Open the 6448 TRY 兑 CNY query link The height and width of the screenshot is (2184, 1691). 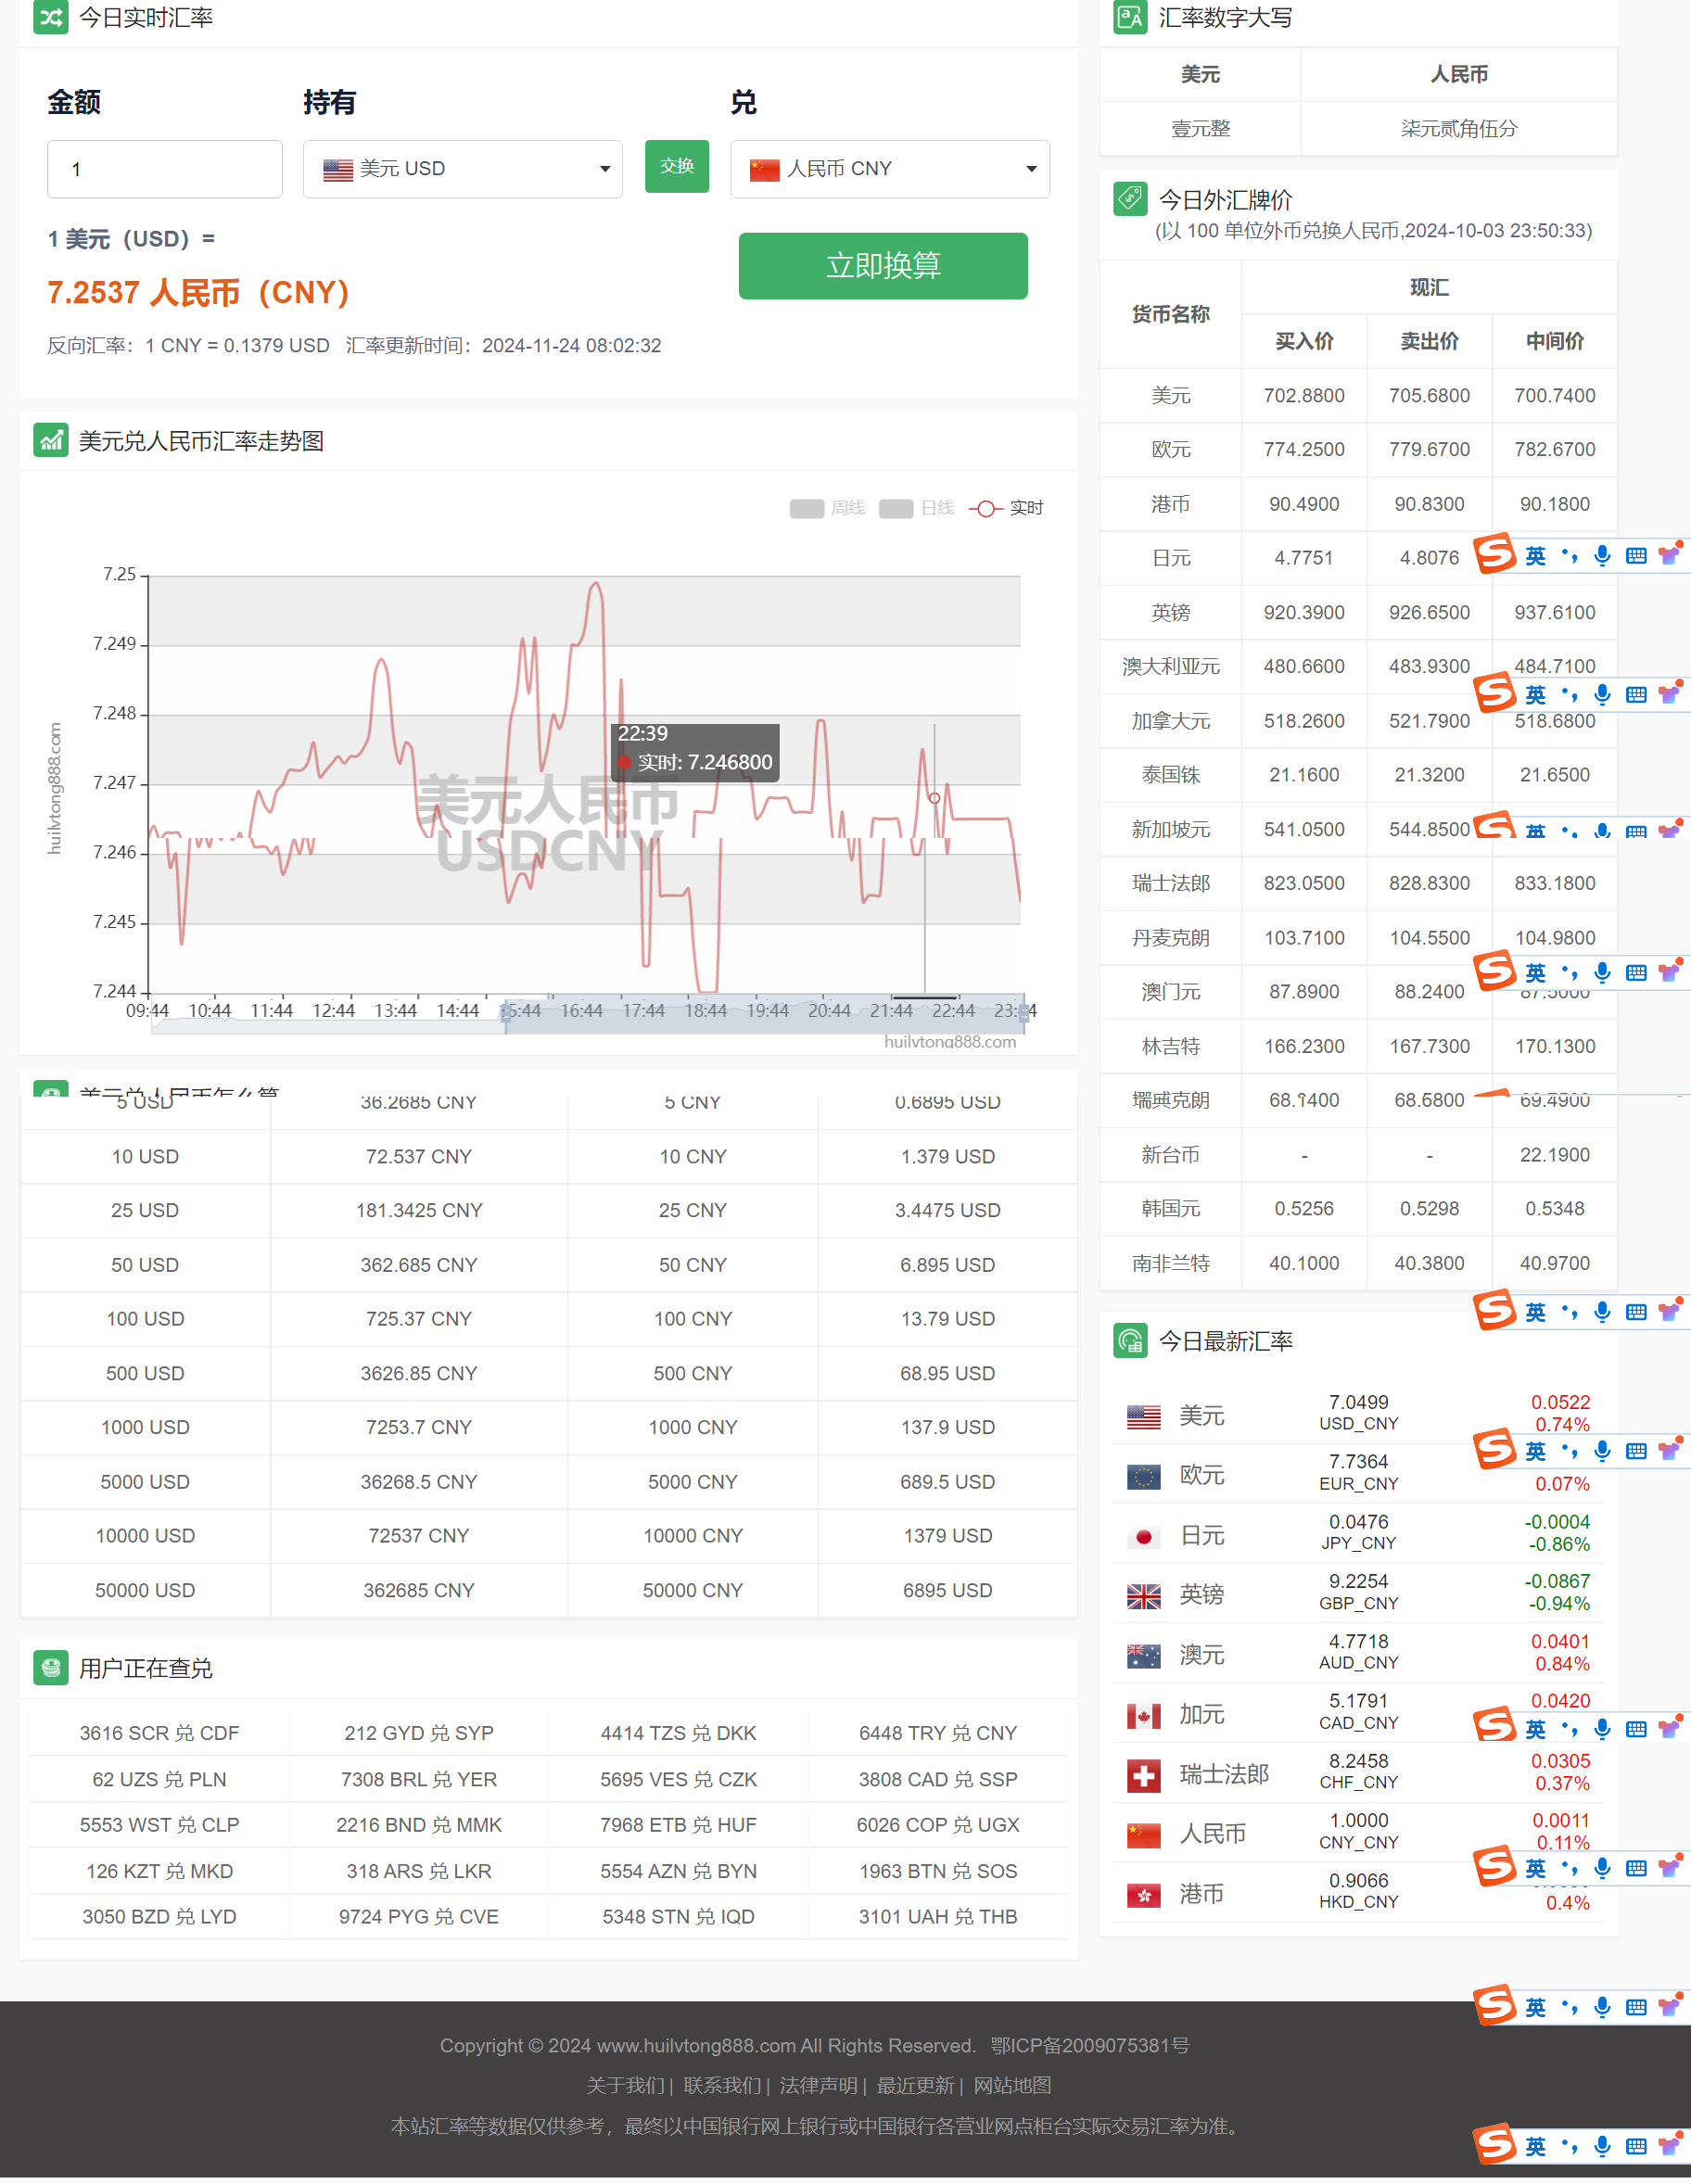(937, 1733)
